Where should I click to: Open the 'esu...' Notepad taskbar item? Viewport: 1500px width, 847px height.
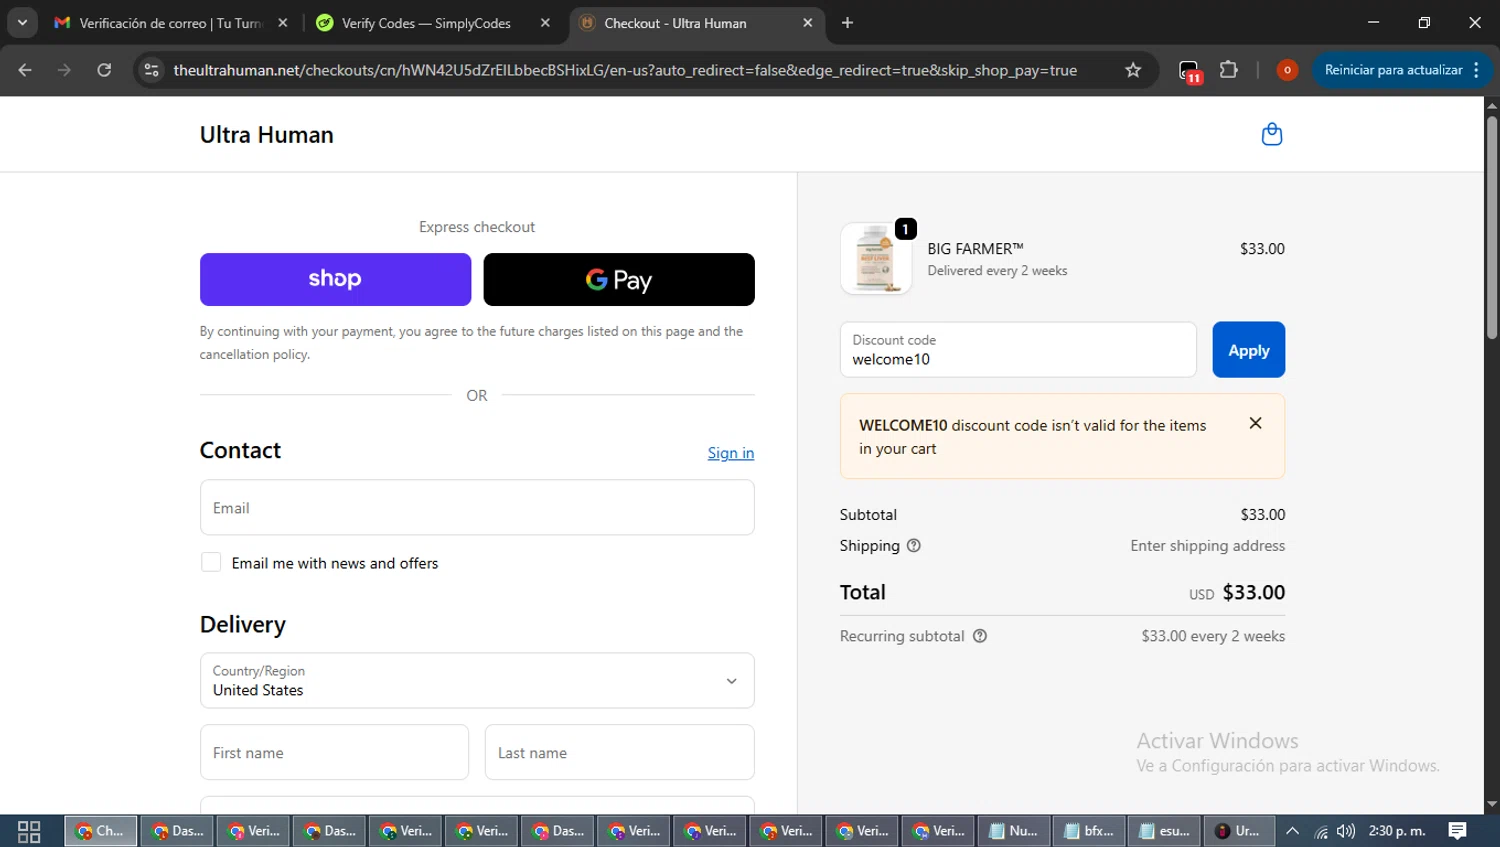point(1164,831)
